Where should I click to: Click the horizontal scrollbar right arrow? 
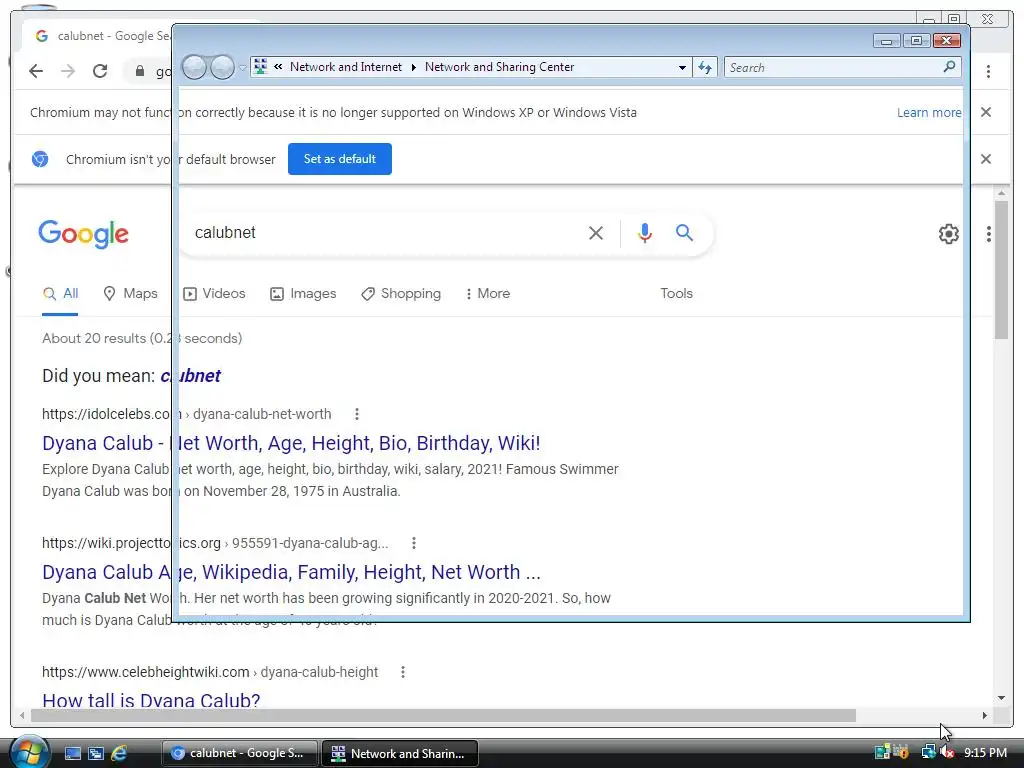[984, 716]
